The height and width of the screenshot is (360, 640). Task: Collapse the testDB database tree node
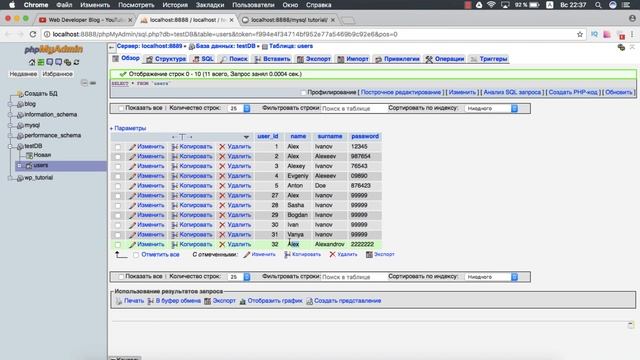11,146
